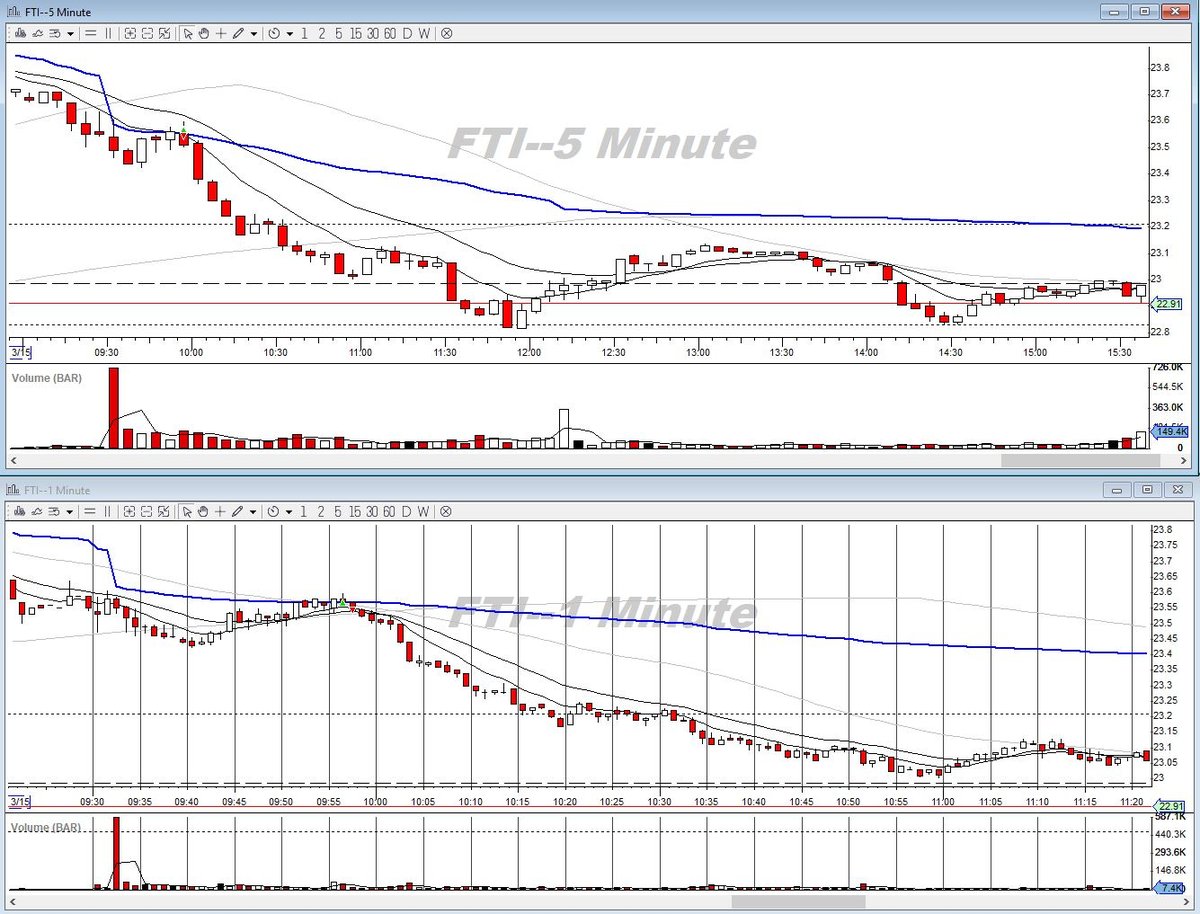
Task: Select the 5 interval in 1 Minute window
Action: (x=338, y=511)
